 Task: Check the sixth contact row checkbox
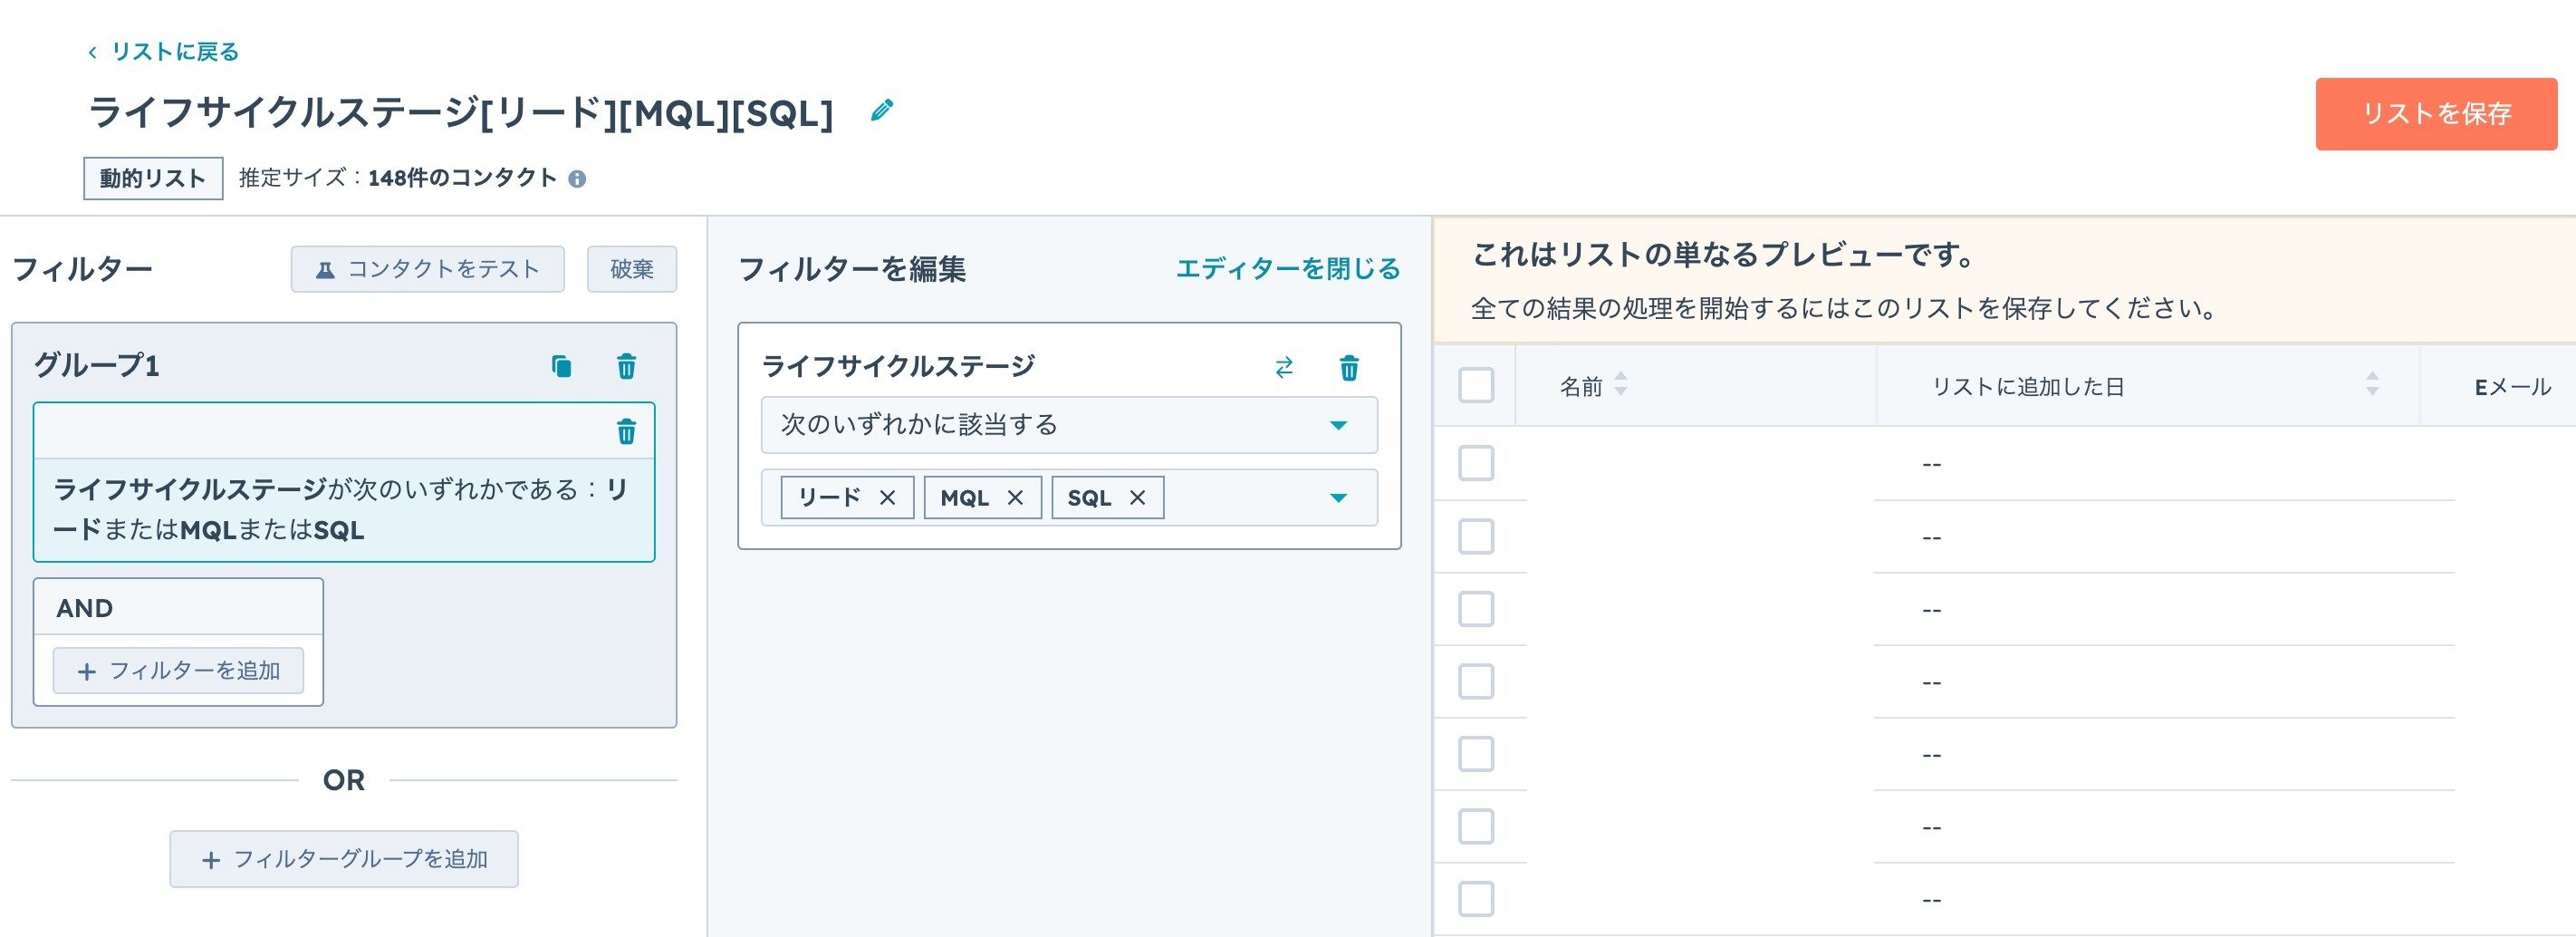(1476, 826)
